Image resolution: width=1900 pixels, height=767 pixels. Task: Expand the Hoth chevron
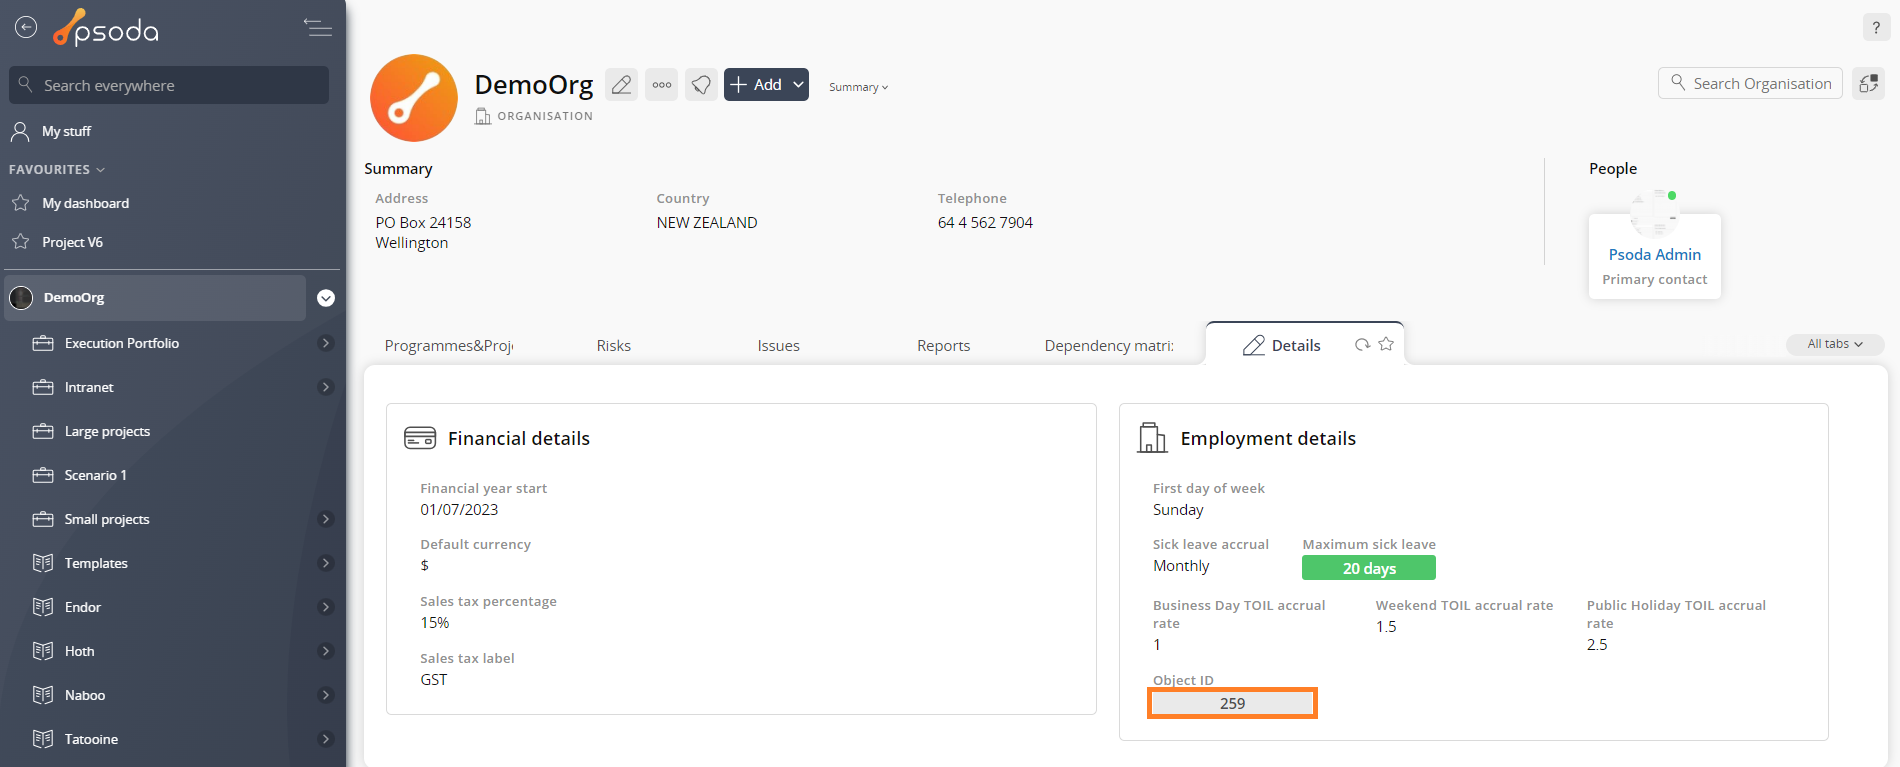(326, 651)
